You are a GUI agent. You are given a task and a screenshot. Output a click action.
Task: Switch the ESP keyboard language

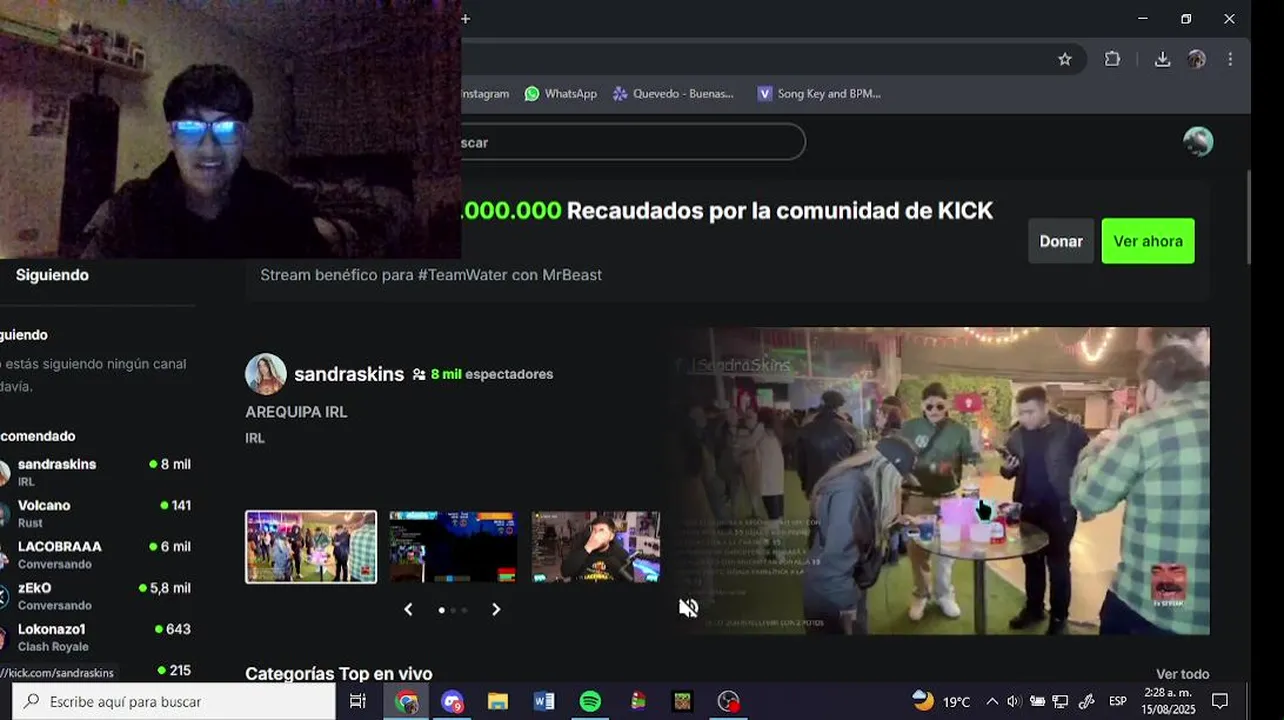click(x=1117, y=701)
